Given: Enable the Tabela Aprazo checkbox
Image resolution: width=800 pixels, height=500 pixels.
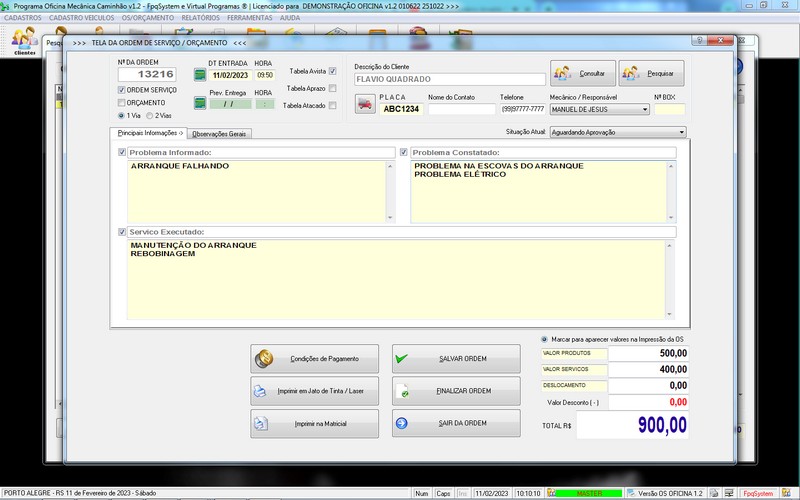Looking at the screenshot, I should pos(333,88).
